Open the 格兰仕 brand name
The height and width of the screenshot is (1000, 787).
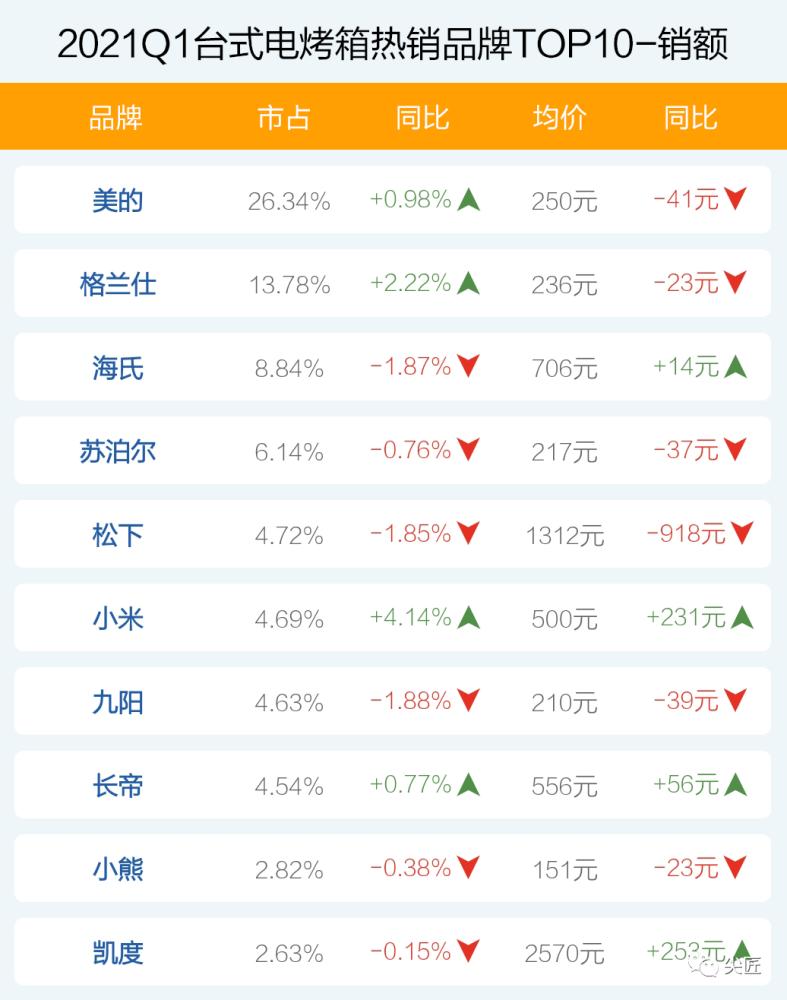point(118,285)
